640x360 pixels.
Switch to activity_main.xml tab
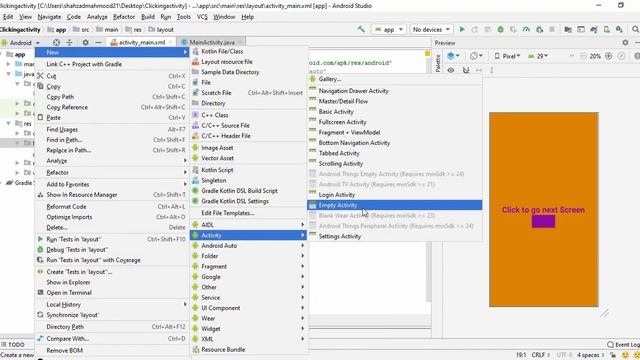[141, 42]
